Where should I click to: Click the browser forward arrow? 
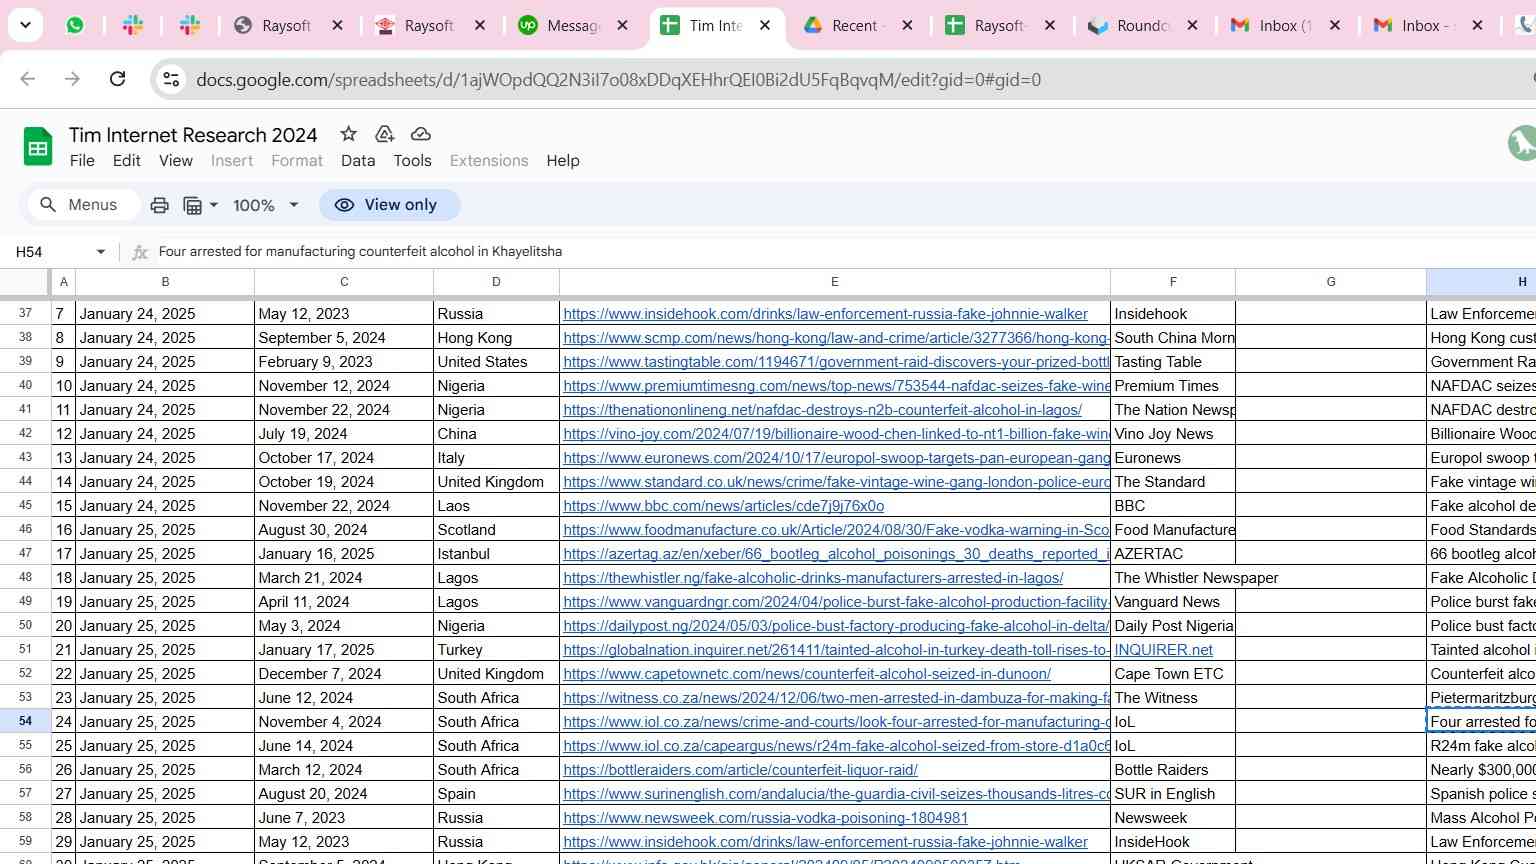coord(72,79)
